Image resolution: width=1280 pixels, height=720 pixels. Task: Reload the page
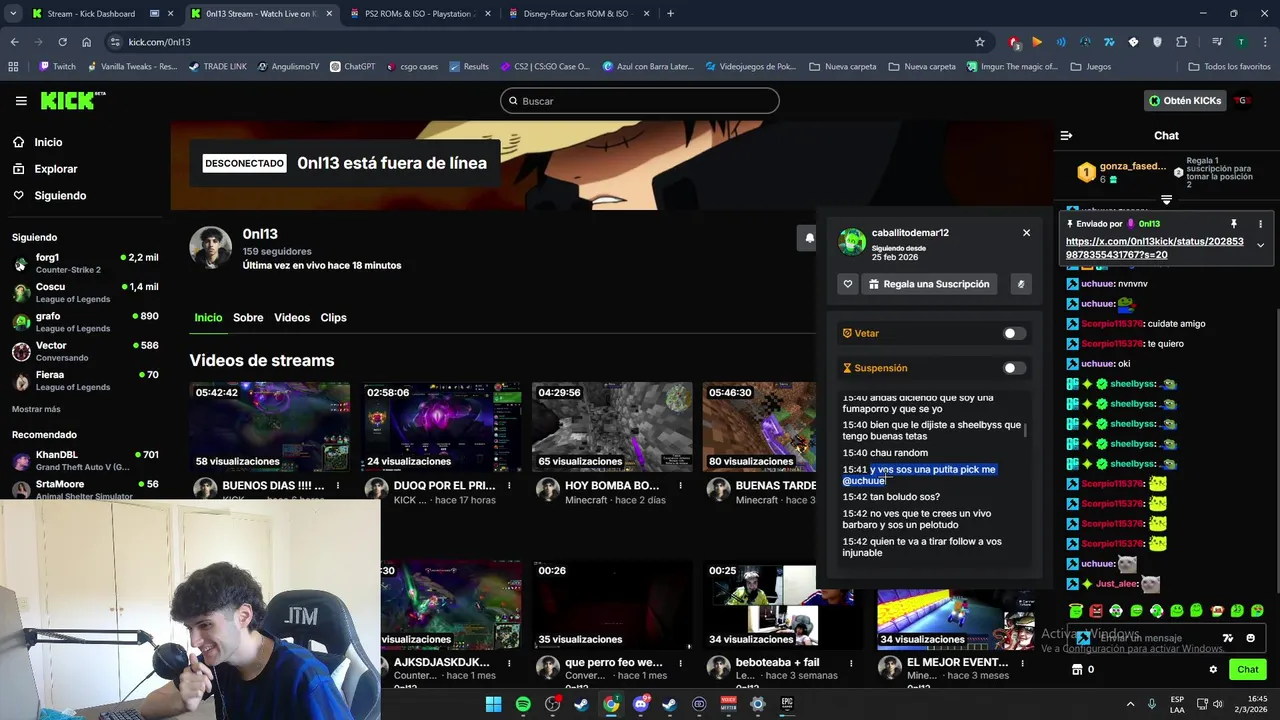[x=62, y=42]
